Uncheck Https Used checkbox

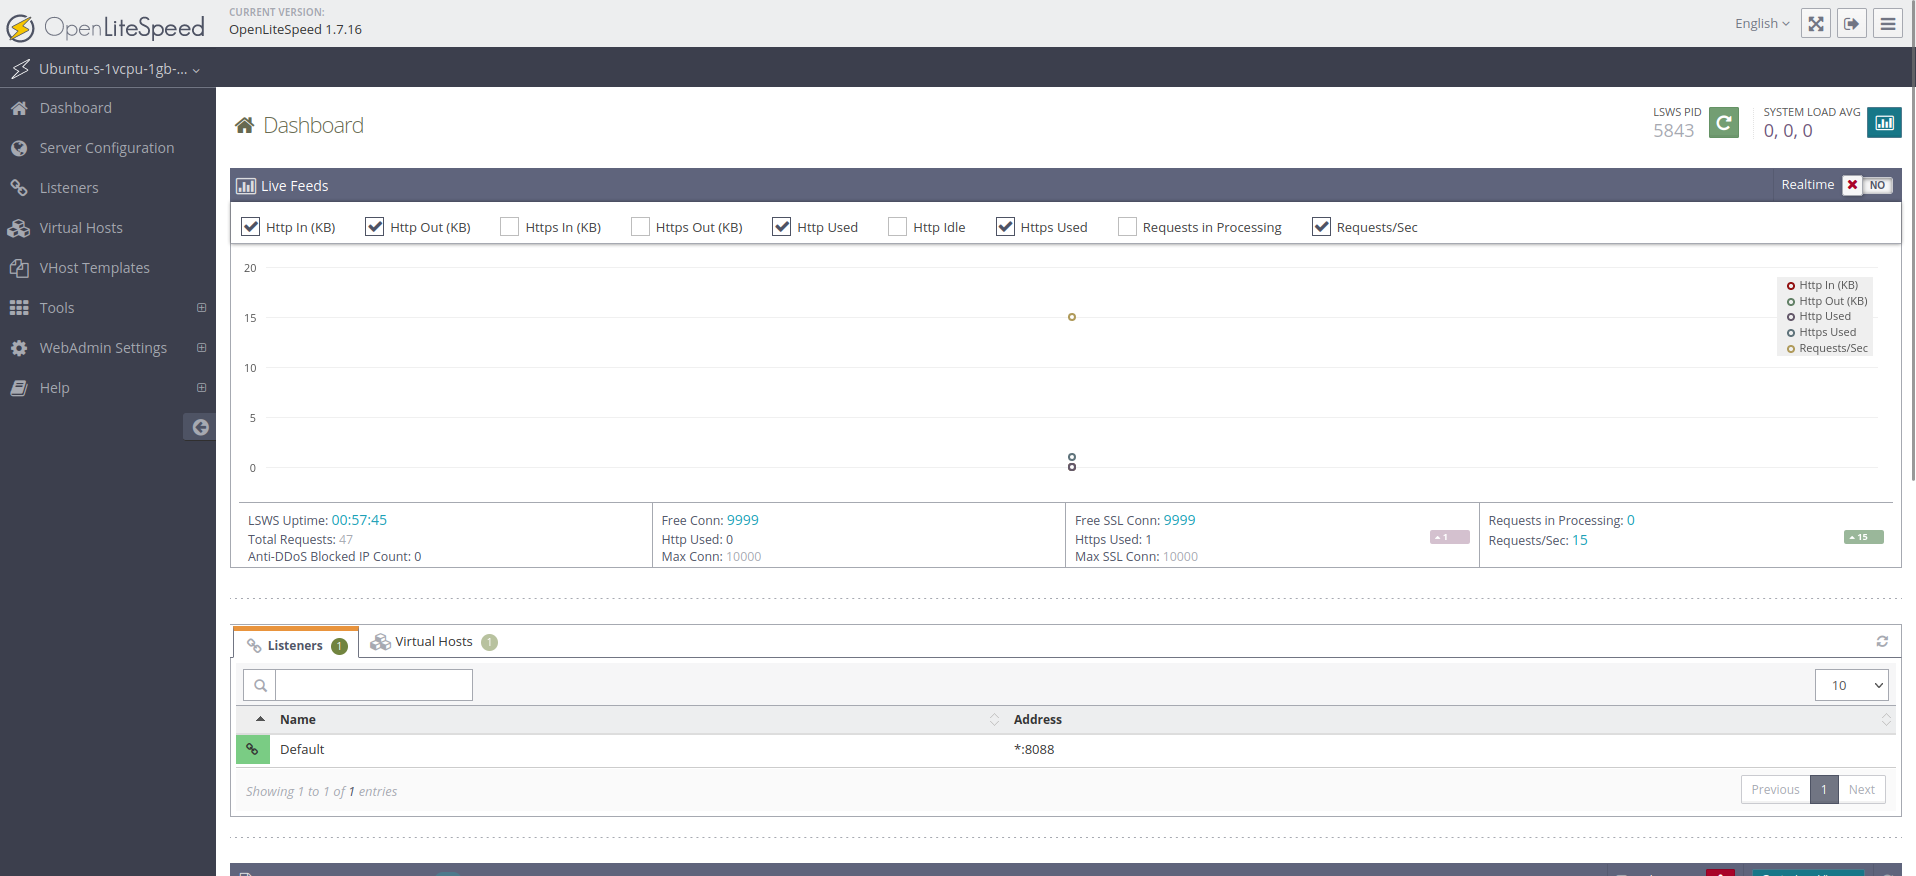click(1005, 227)
